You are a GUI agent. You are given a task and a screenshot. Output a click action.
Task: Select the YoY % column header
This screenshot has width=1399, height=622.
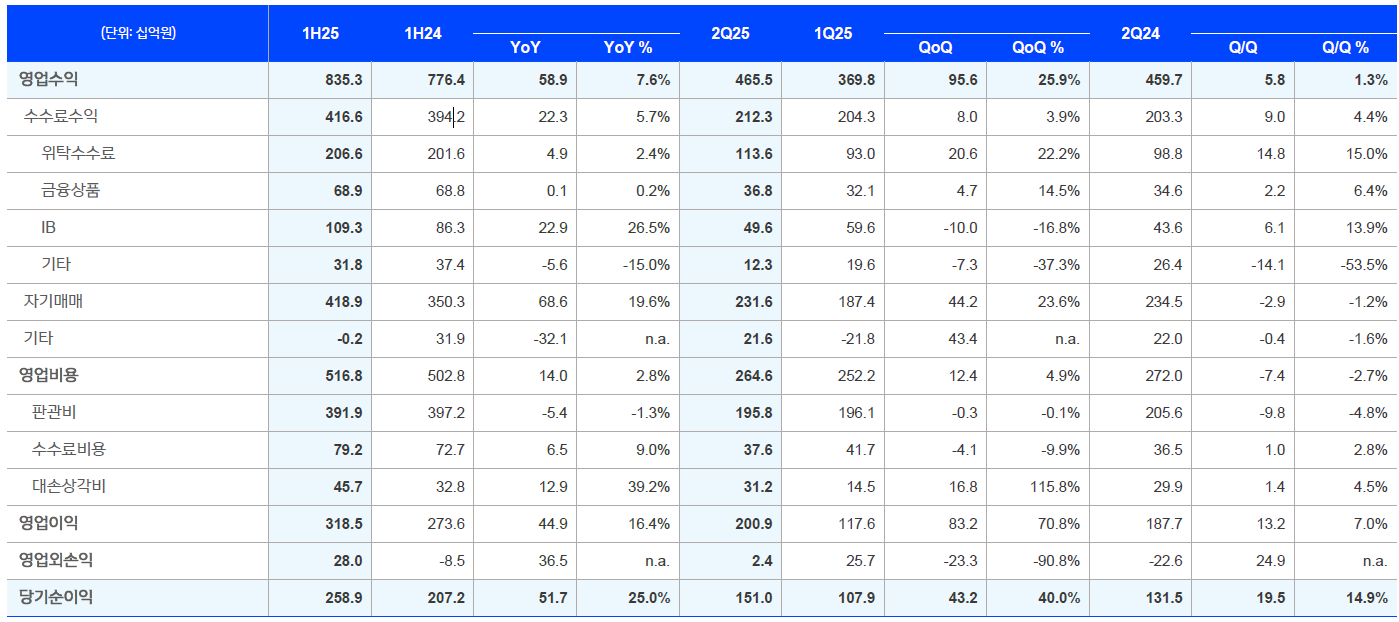click(628, 47)
